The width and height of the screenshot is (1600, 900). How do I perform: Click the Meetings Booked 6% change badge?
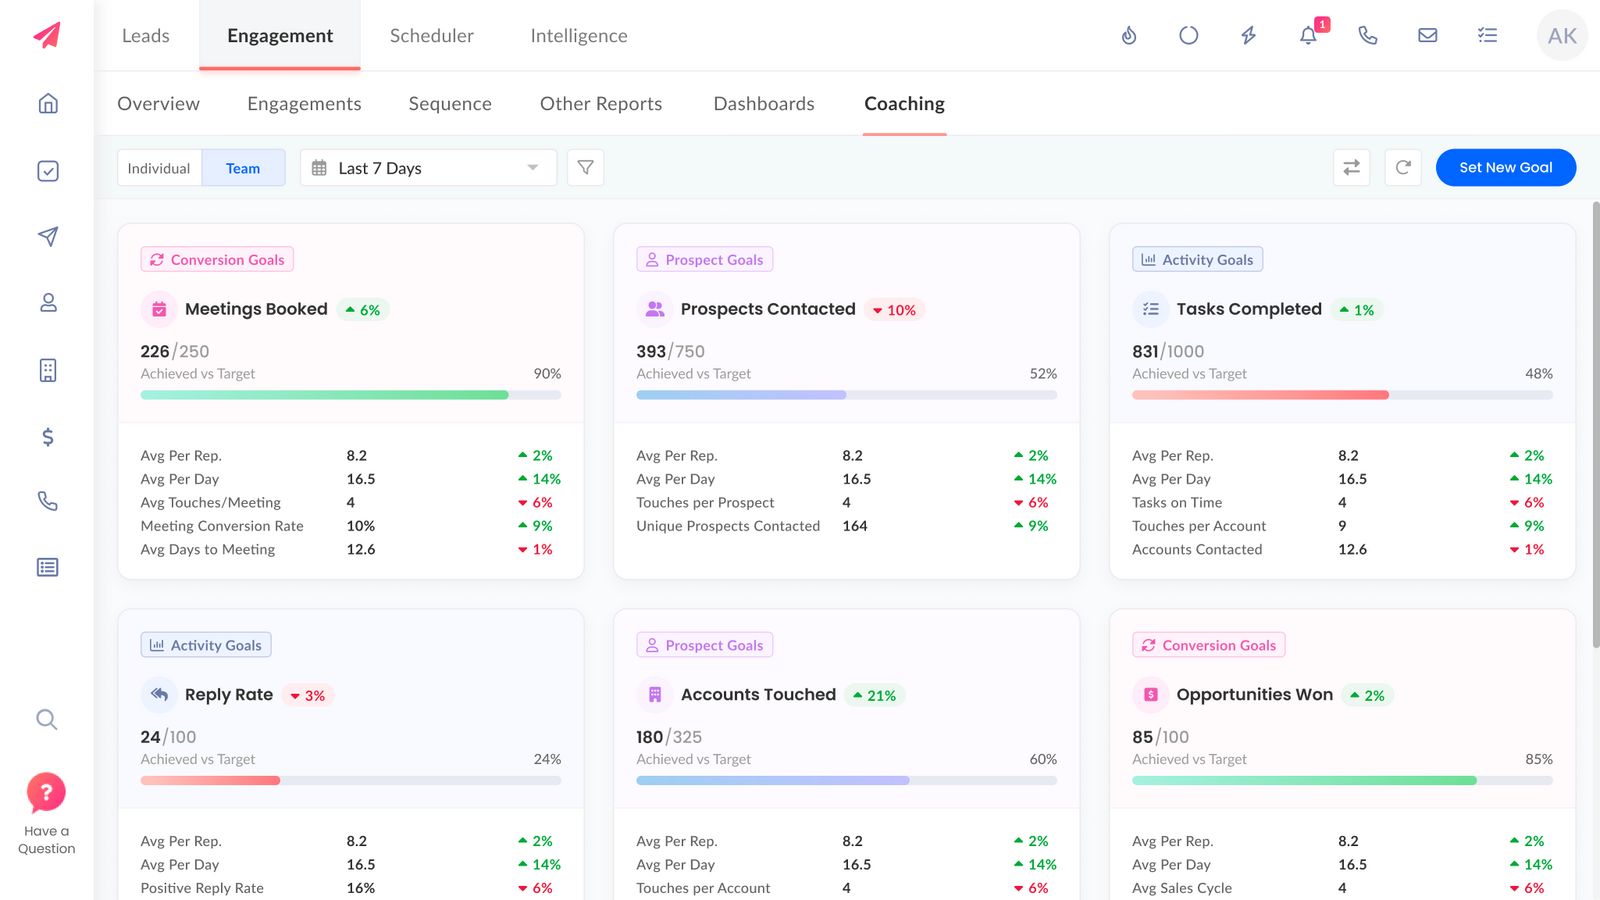tap(363, 310)
